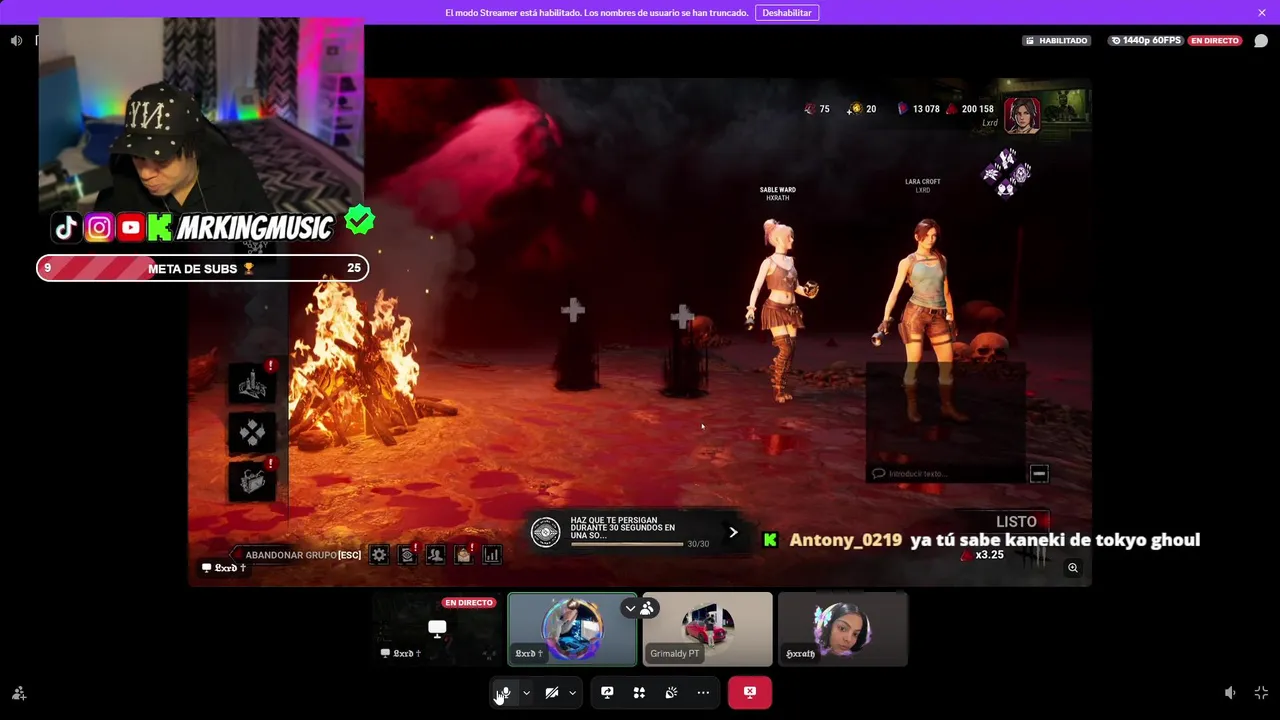Click the share screen icon in the call bar
The height and width of the screenshot is (720, 1280).
[x=607, y=692]
